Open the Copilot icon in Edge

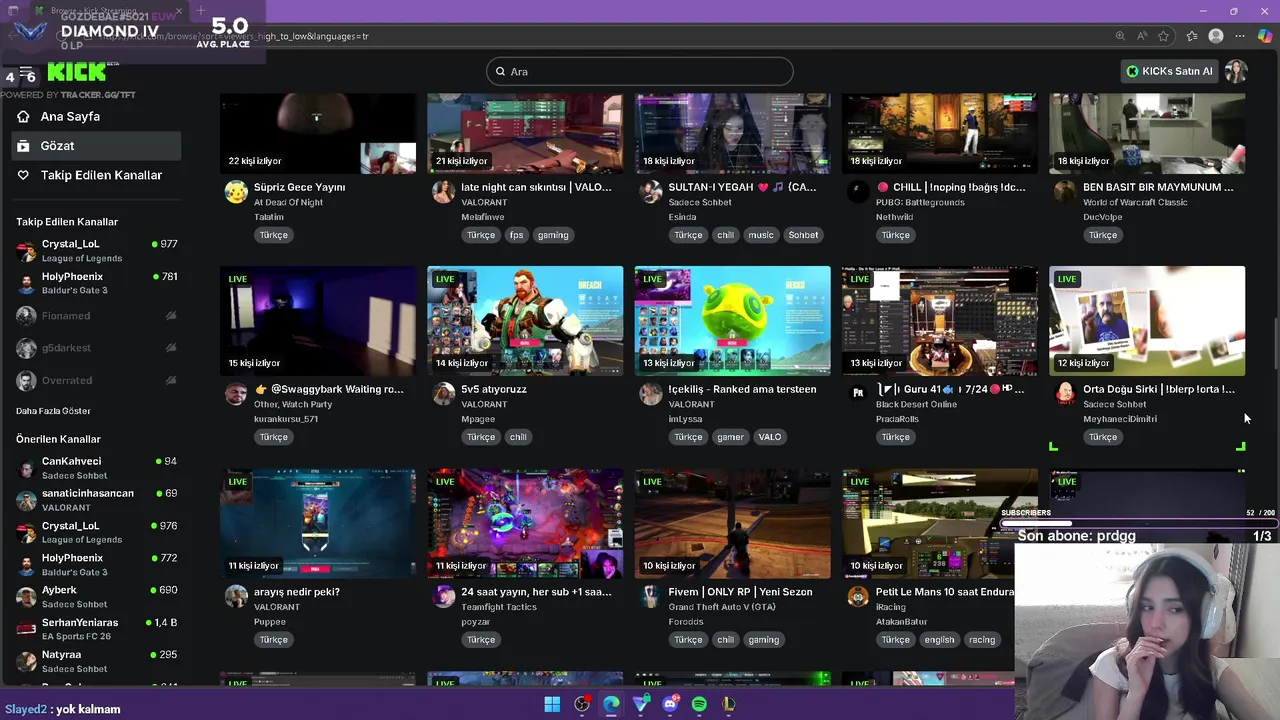click(1265, 36)
